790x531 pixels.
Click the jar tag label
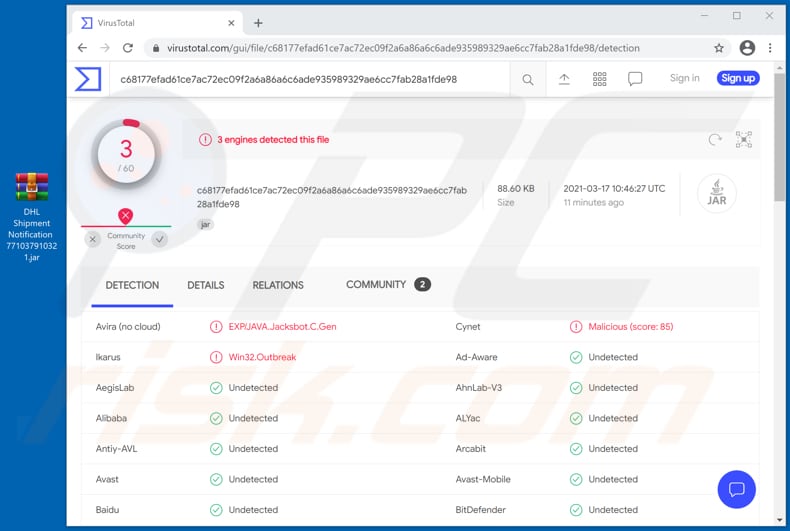(205, 225)
